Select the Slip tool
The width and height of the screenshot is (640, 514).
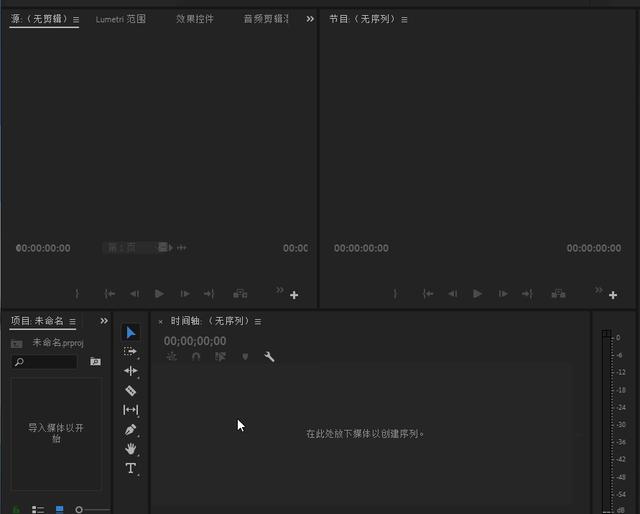pos(131,409)
